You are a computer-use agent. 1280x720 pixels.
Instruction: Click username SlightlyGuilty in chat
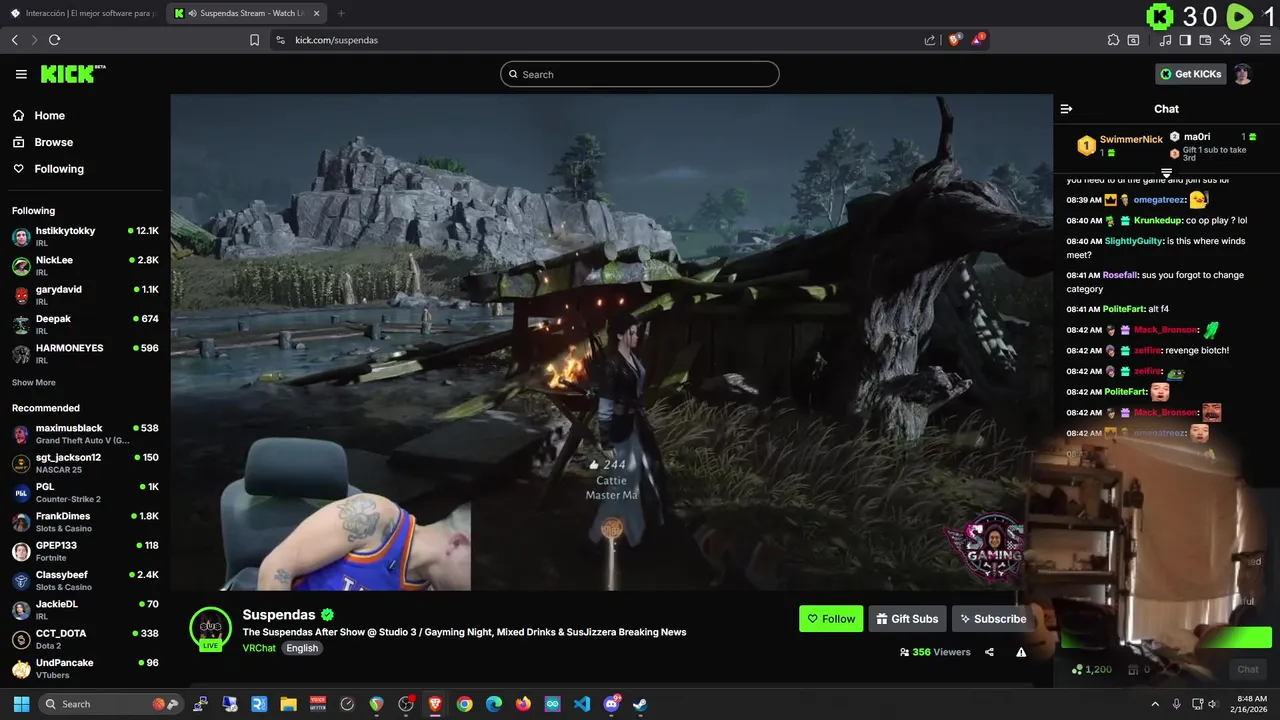pos(1134,241)
